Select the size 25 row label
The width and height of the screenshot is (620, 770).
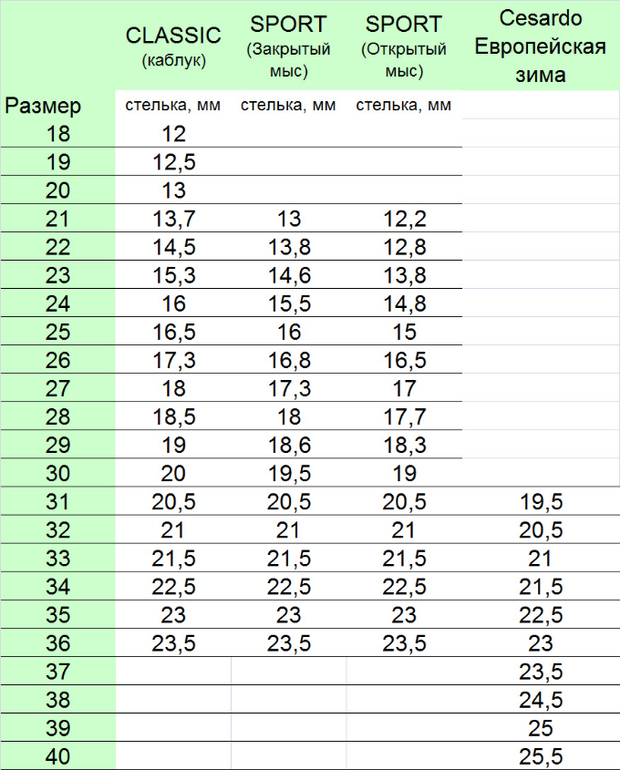[x=58, y=331]
